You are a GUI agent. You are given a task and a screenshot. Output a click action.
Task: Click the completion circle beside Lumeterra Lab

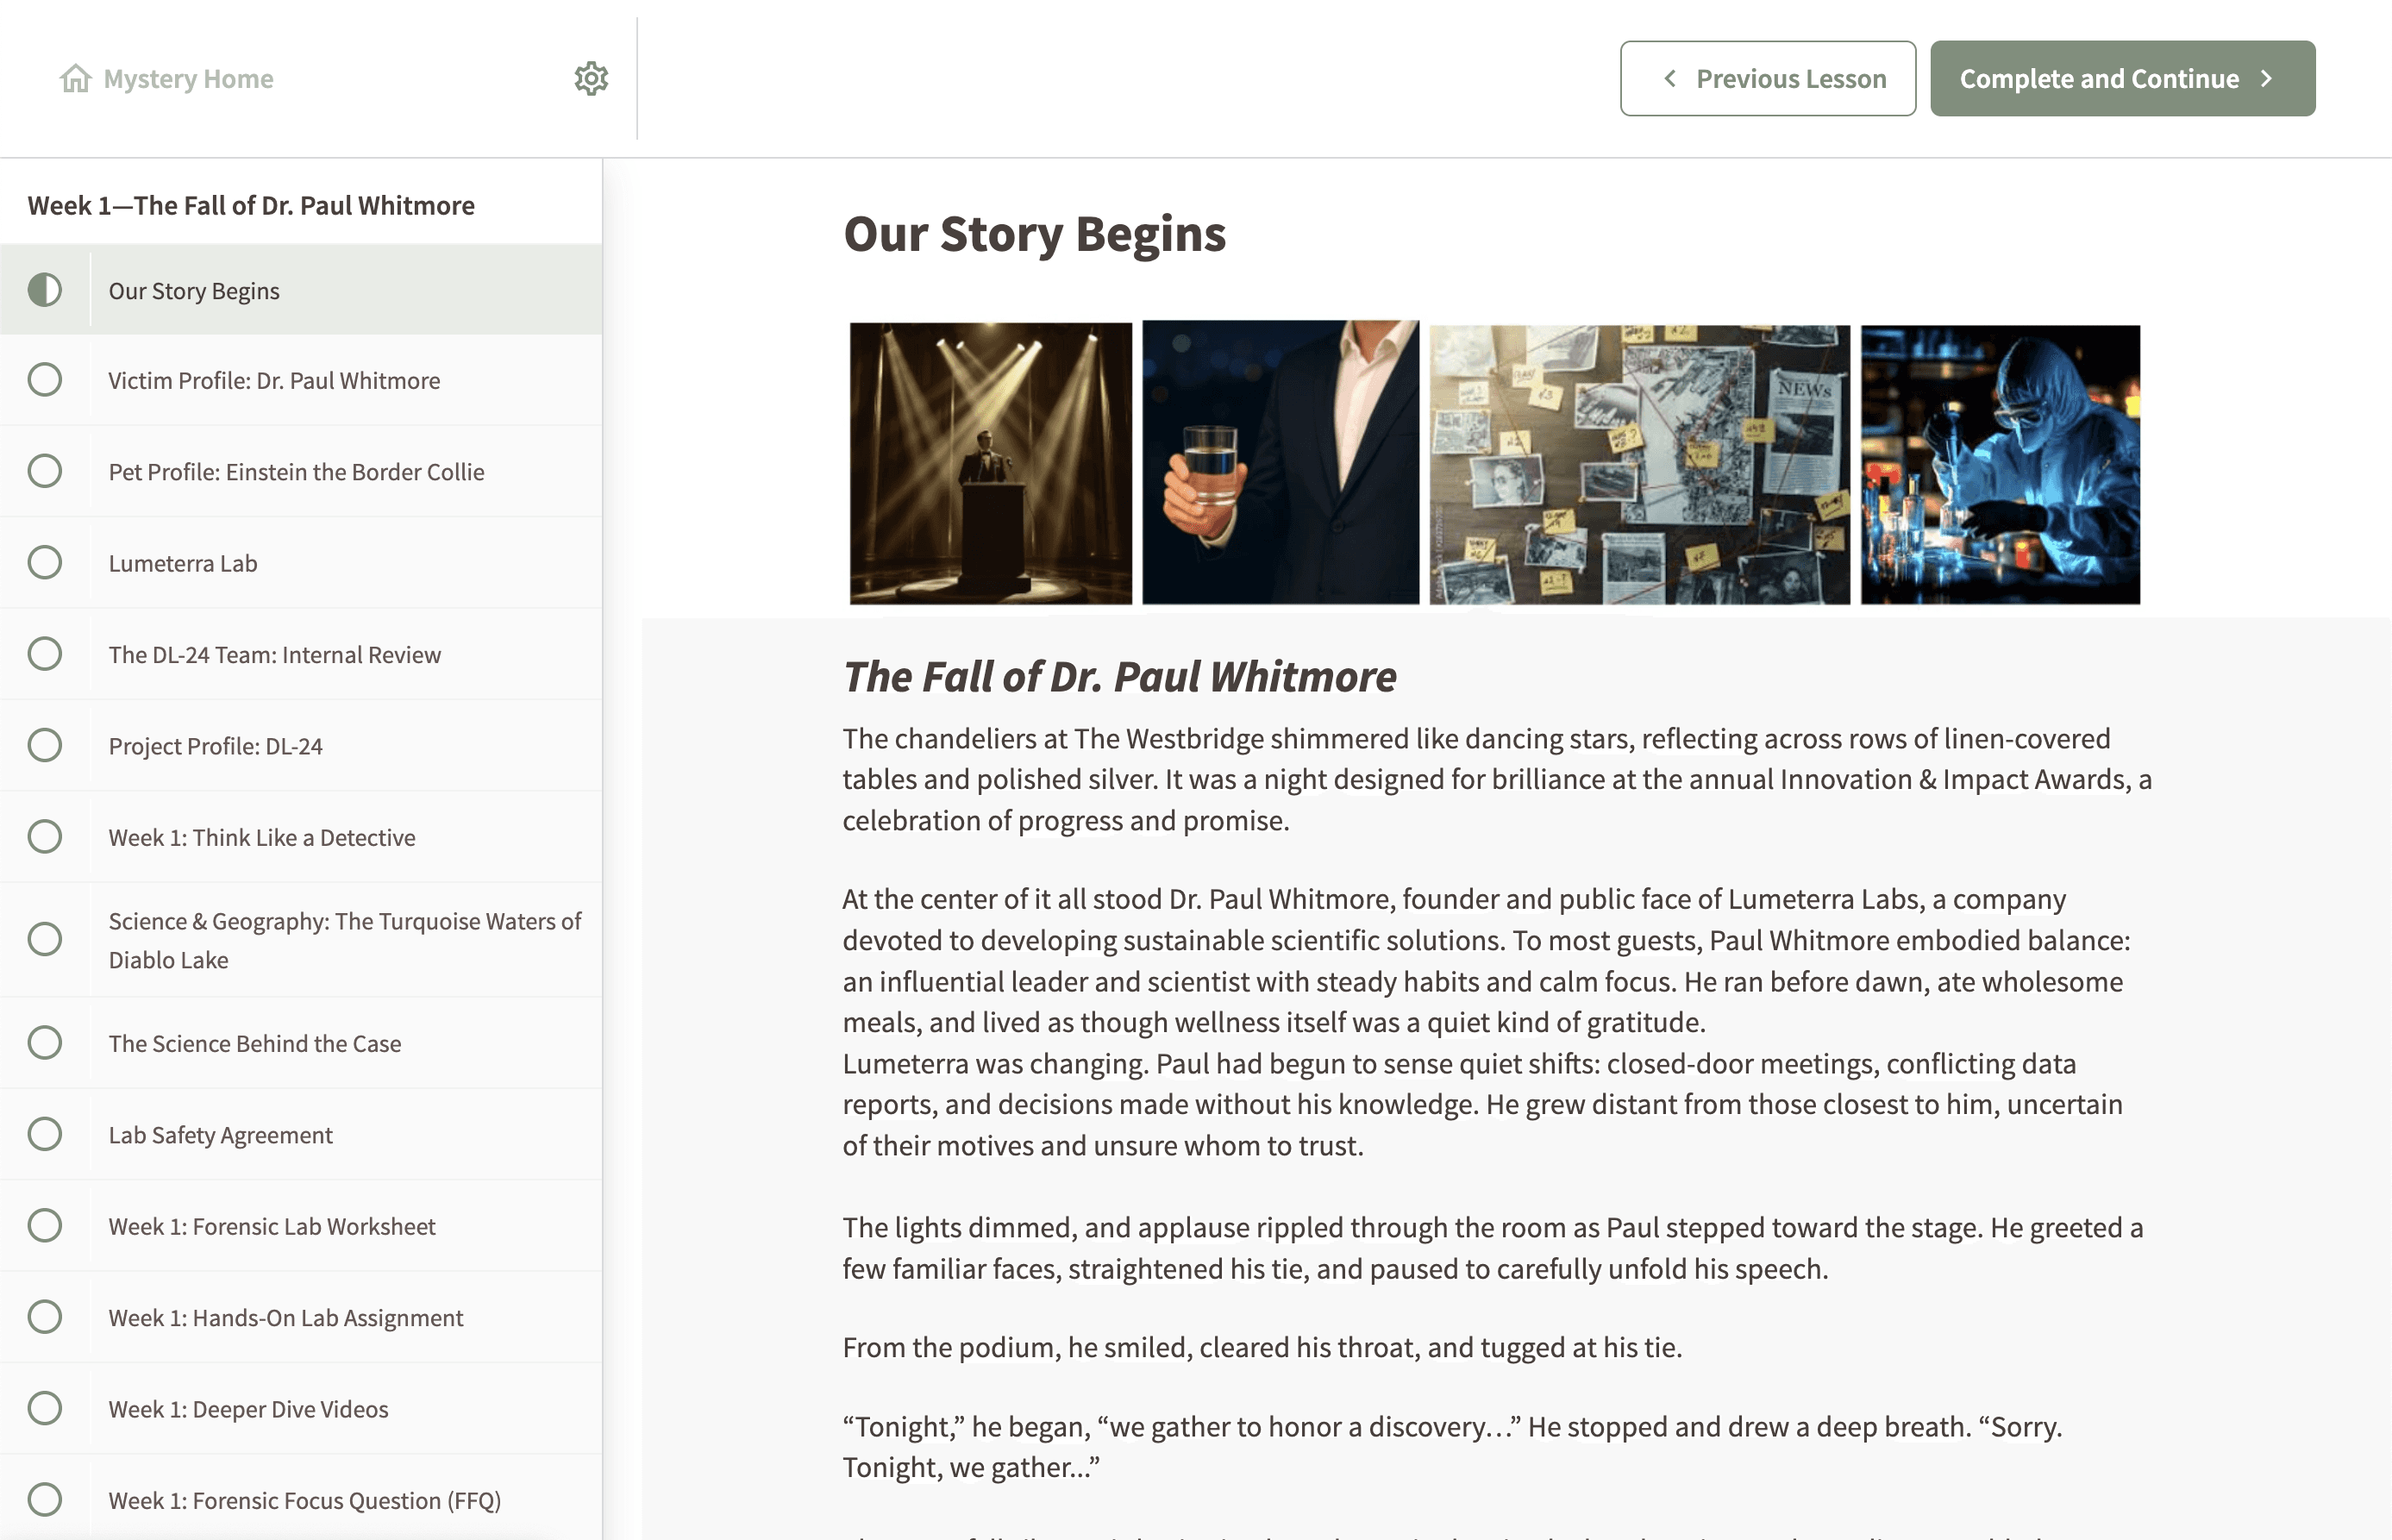45,562
